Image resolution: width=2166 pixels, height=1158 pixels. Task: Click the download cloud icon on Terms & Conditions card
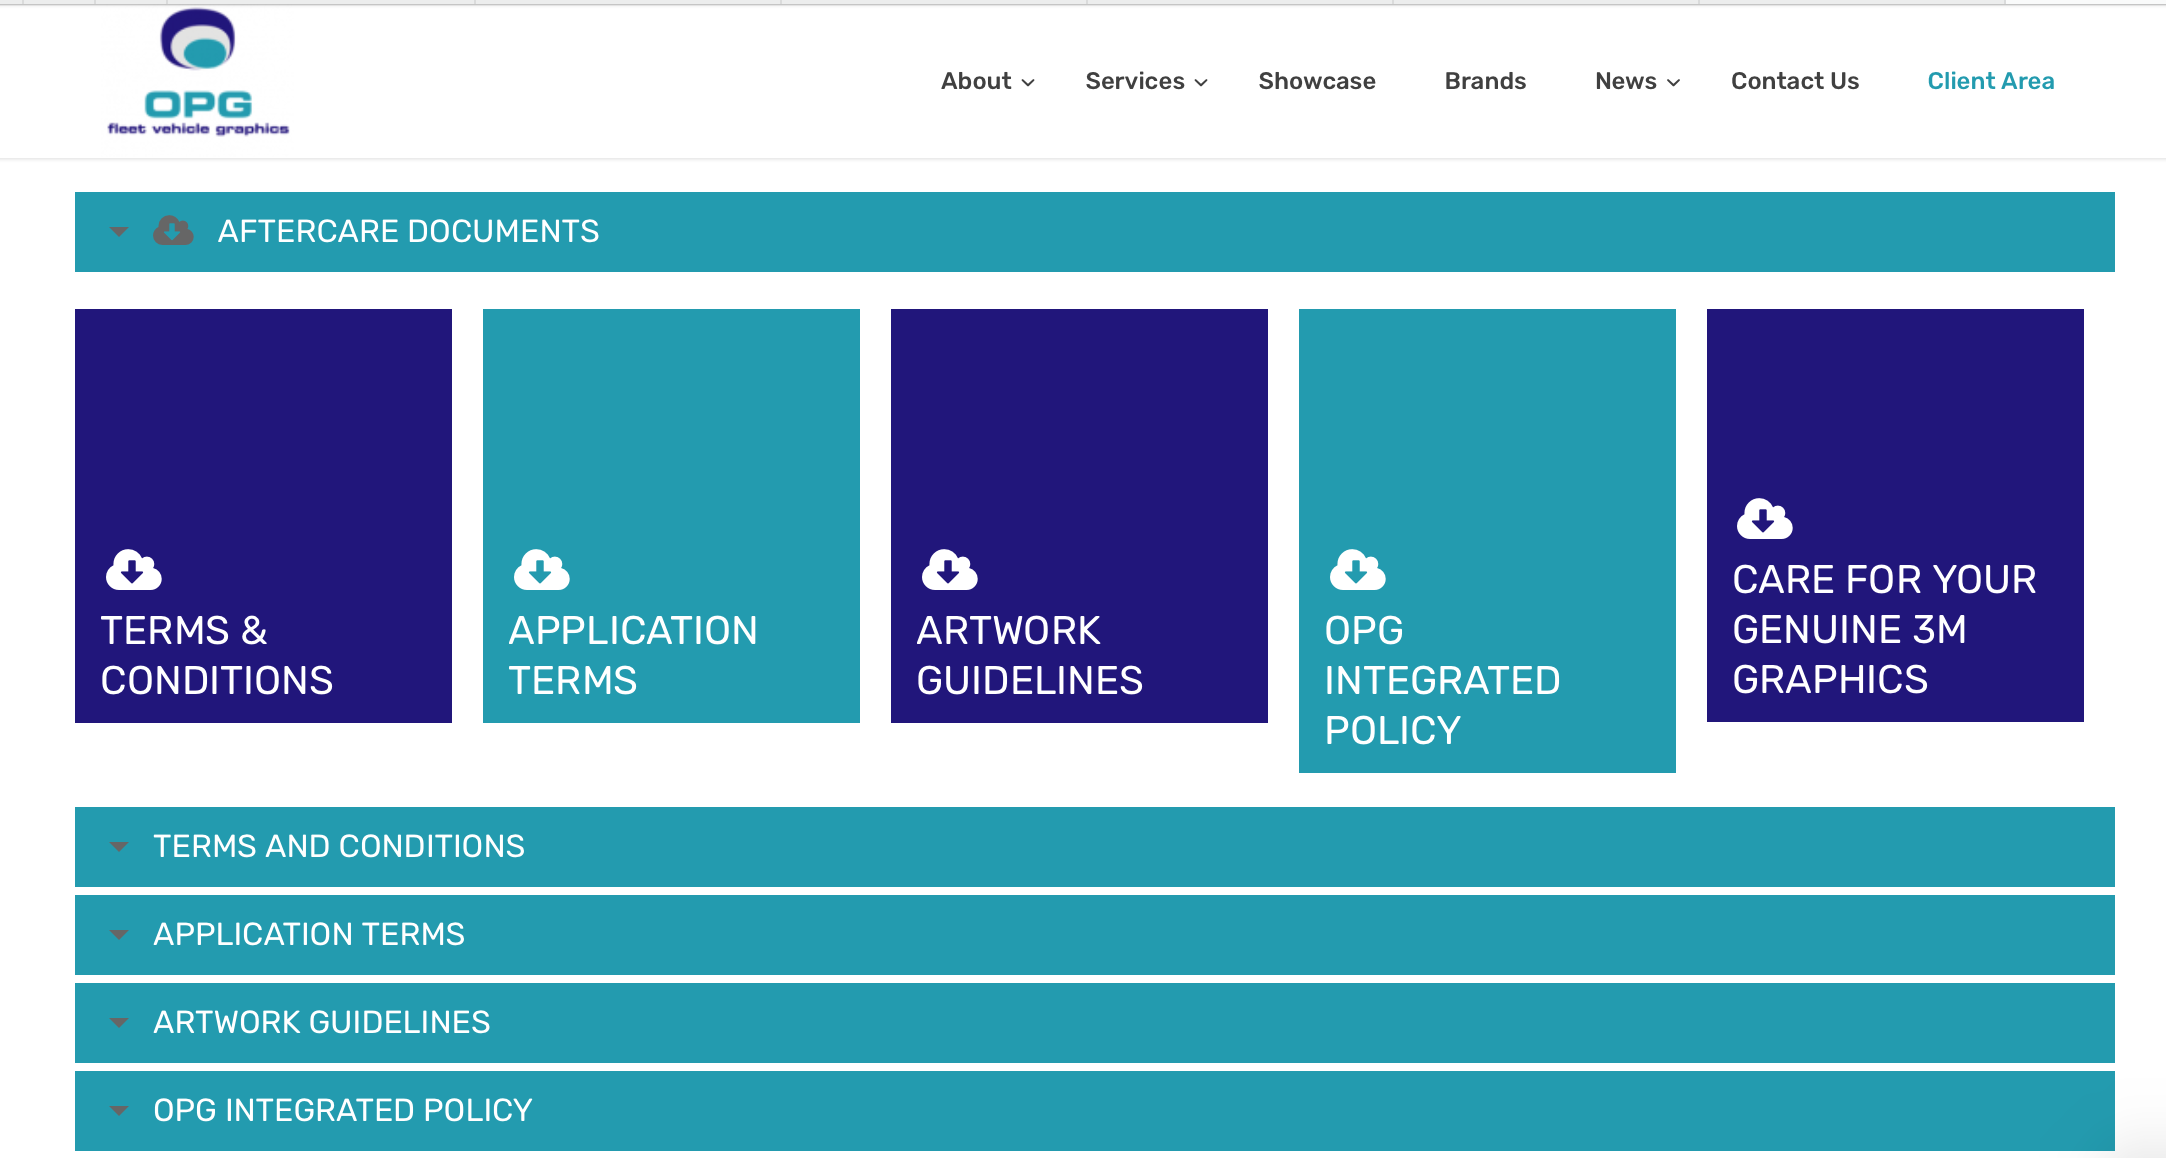click(x=134, y=569)
